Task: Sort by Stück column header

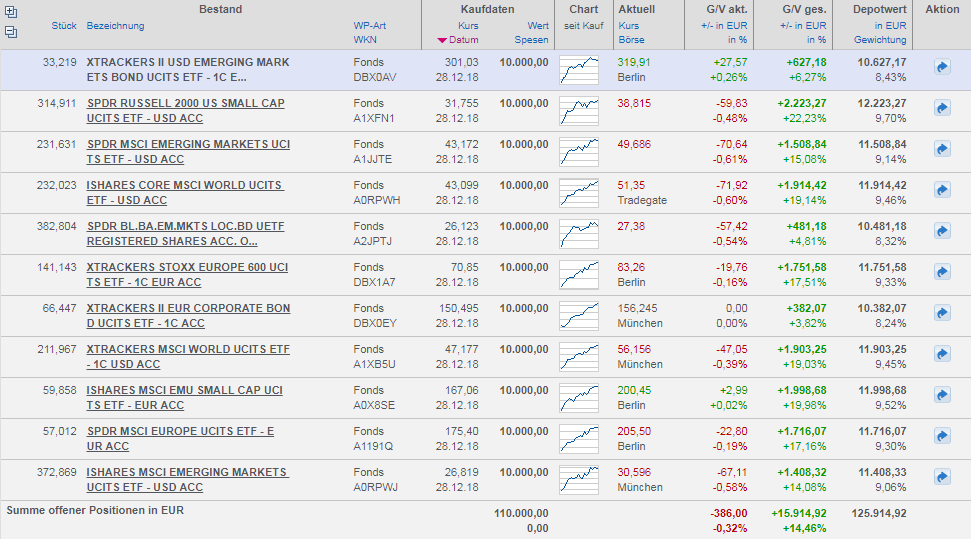Action: (x=64, y=25)
